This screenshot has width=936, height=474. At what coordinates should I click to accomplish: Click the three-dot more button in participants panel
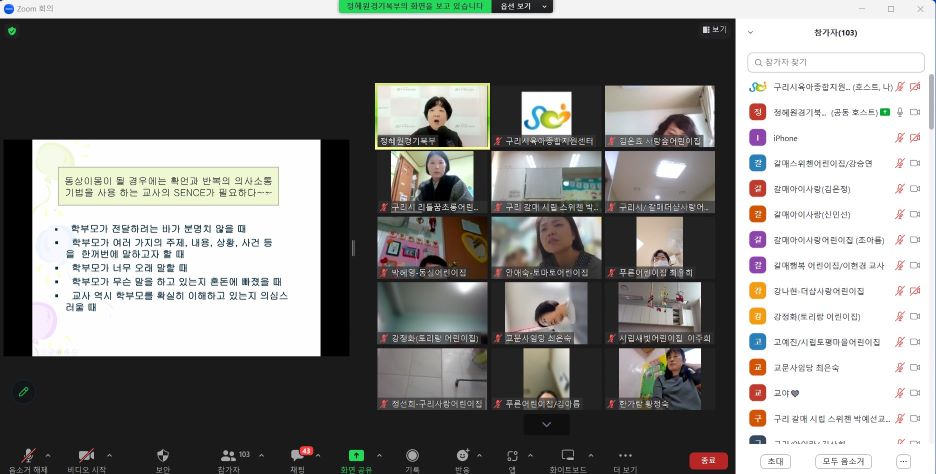pos(904,461)
